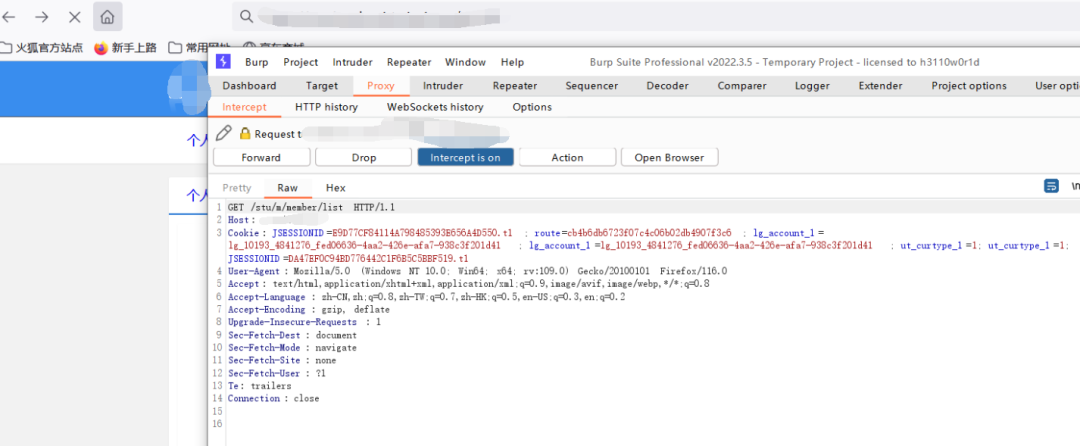Image resolution: width=1080 pixels, height=446 pixels.
Task: Click the Sec-Fetch-Mode header line
Action: click(293, 348)
